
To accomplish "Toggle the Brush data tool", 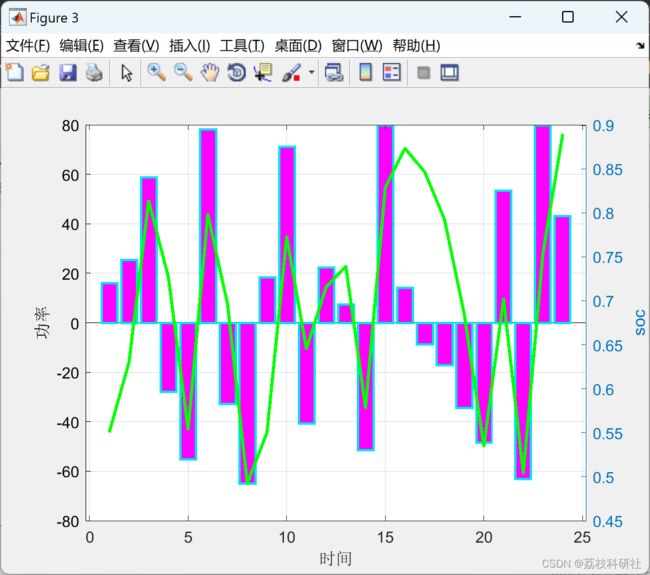I will 291,73.
